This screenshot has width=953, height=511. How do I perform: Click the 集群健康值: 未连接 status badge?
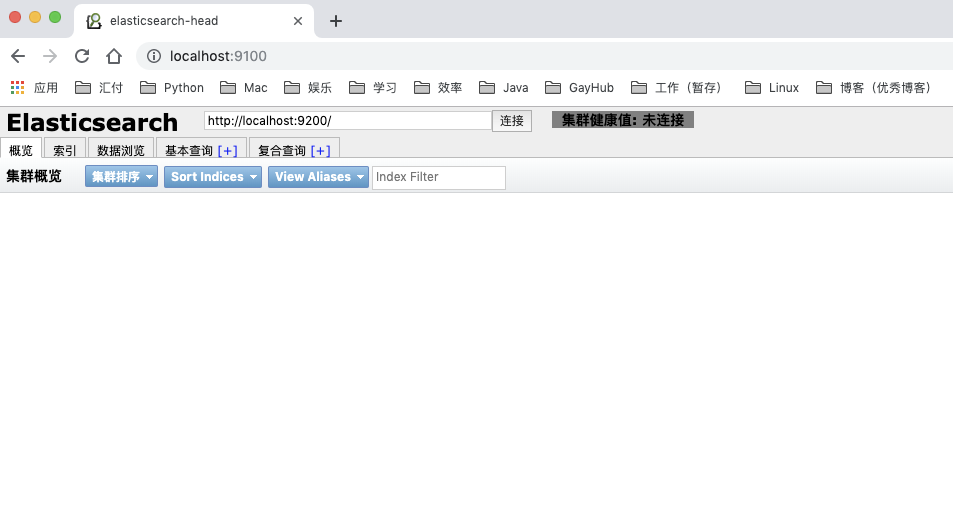pyautogui.click(x=622, y=120)
